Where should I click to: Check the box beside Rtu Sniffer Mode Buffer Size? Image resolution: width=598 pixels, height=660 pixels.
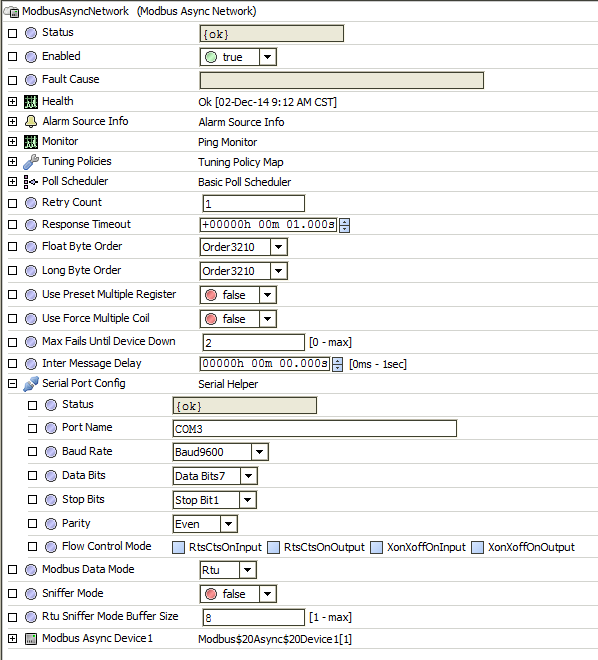[13, 617]
